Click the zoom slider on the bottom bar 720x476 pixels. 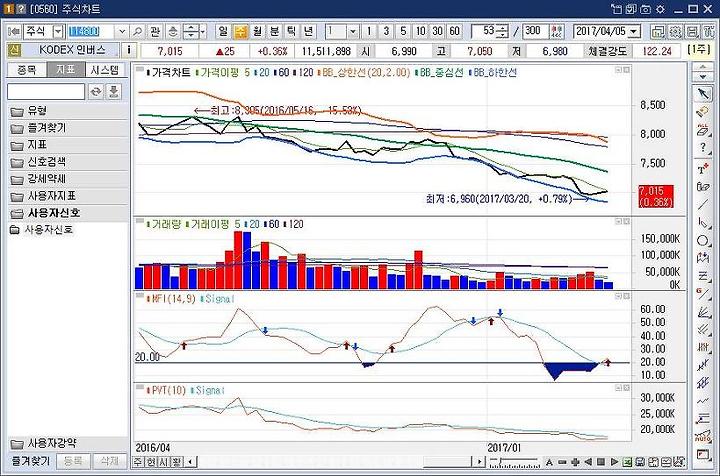pos(514,462)
